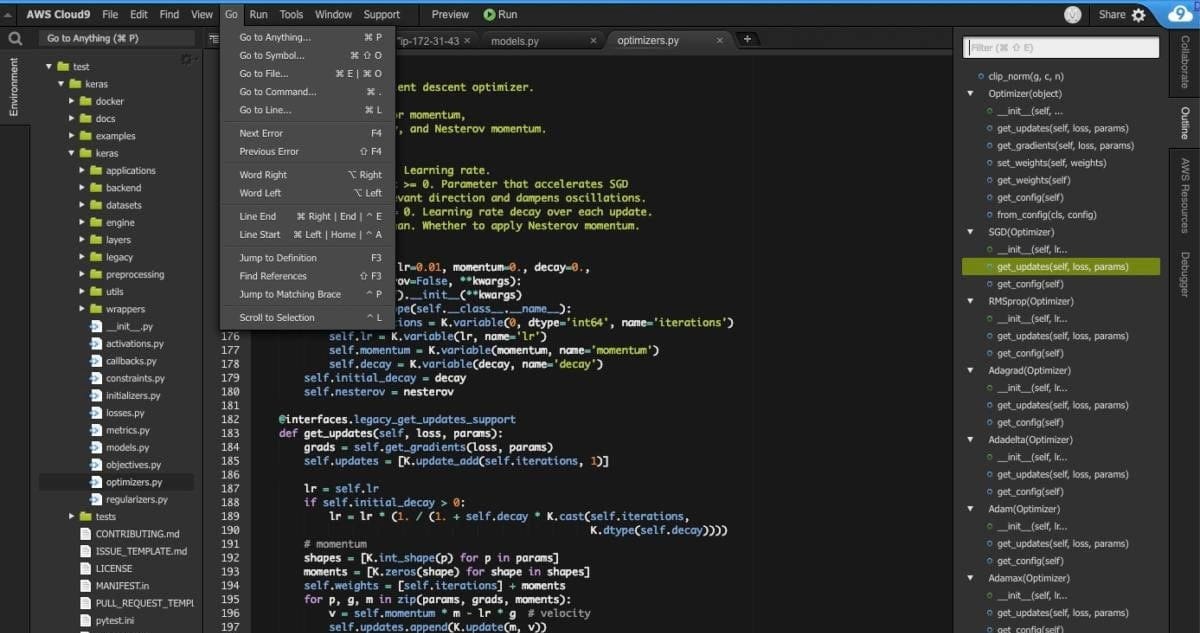Image resolution: width=1200 pixels, height=633 pixels.
Task: Click the clip_norm function bullet icon
Action: [x=980, y=77]
